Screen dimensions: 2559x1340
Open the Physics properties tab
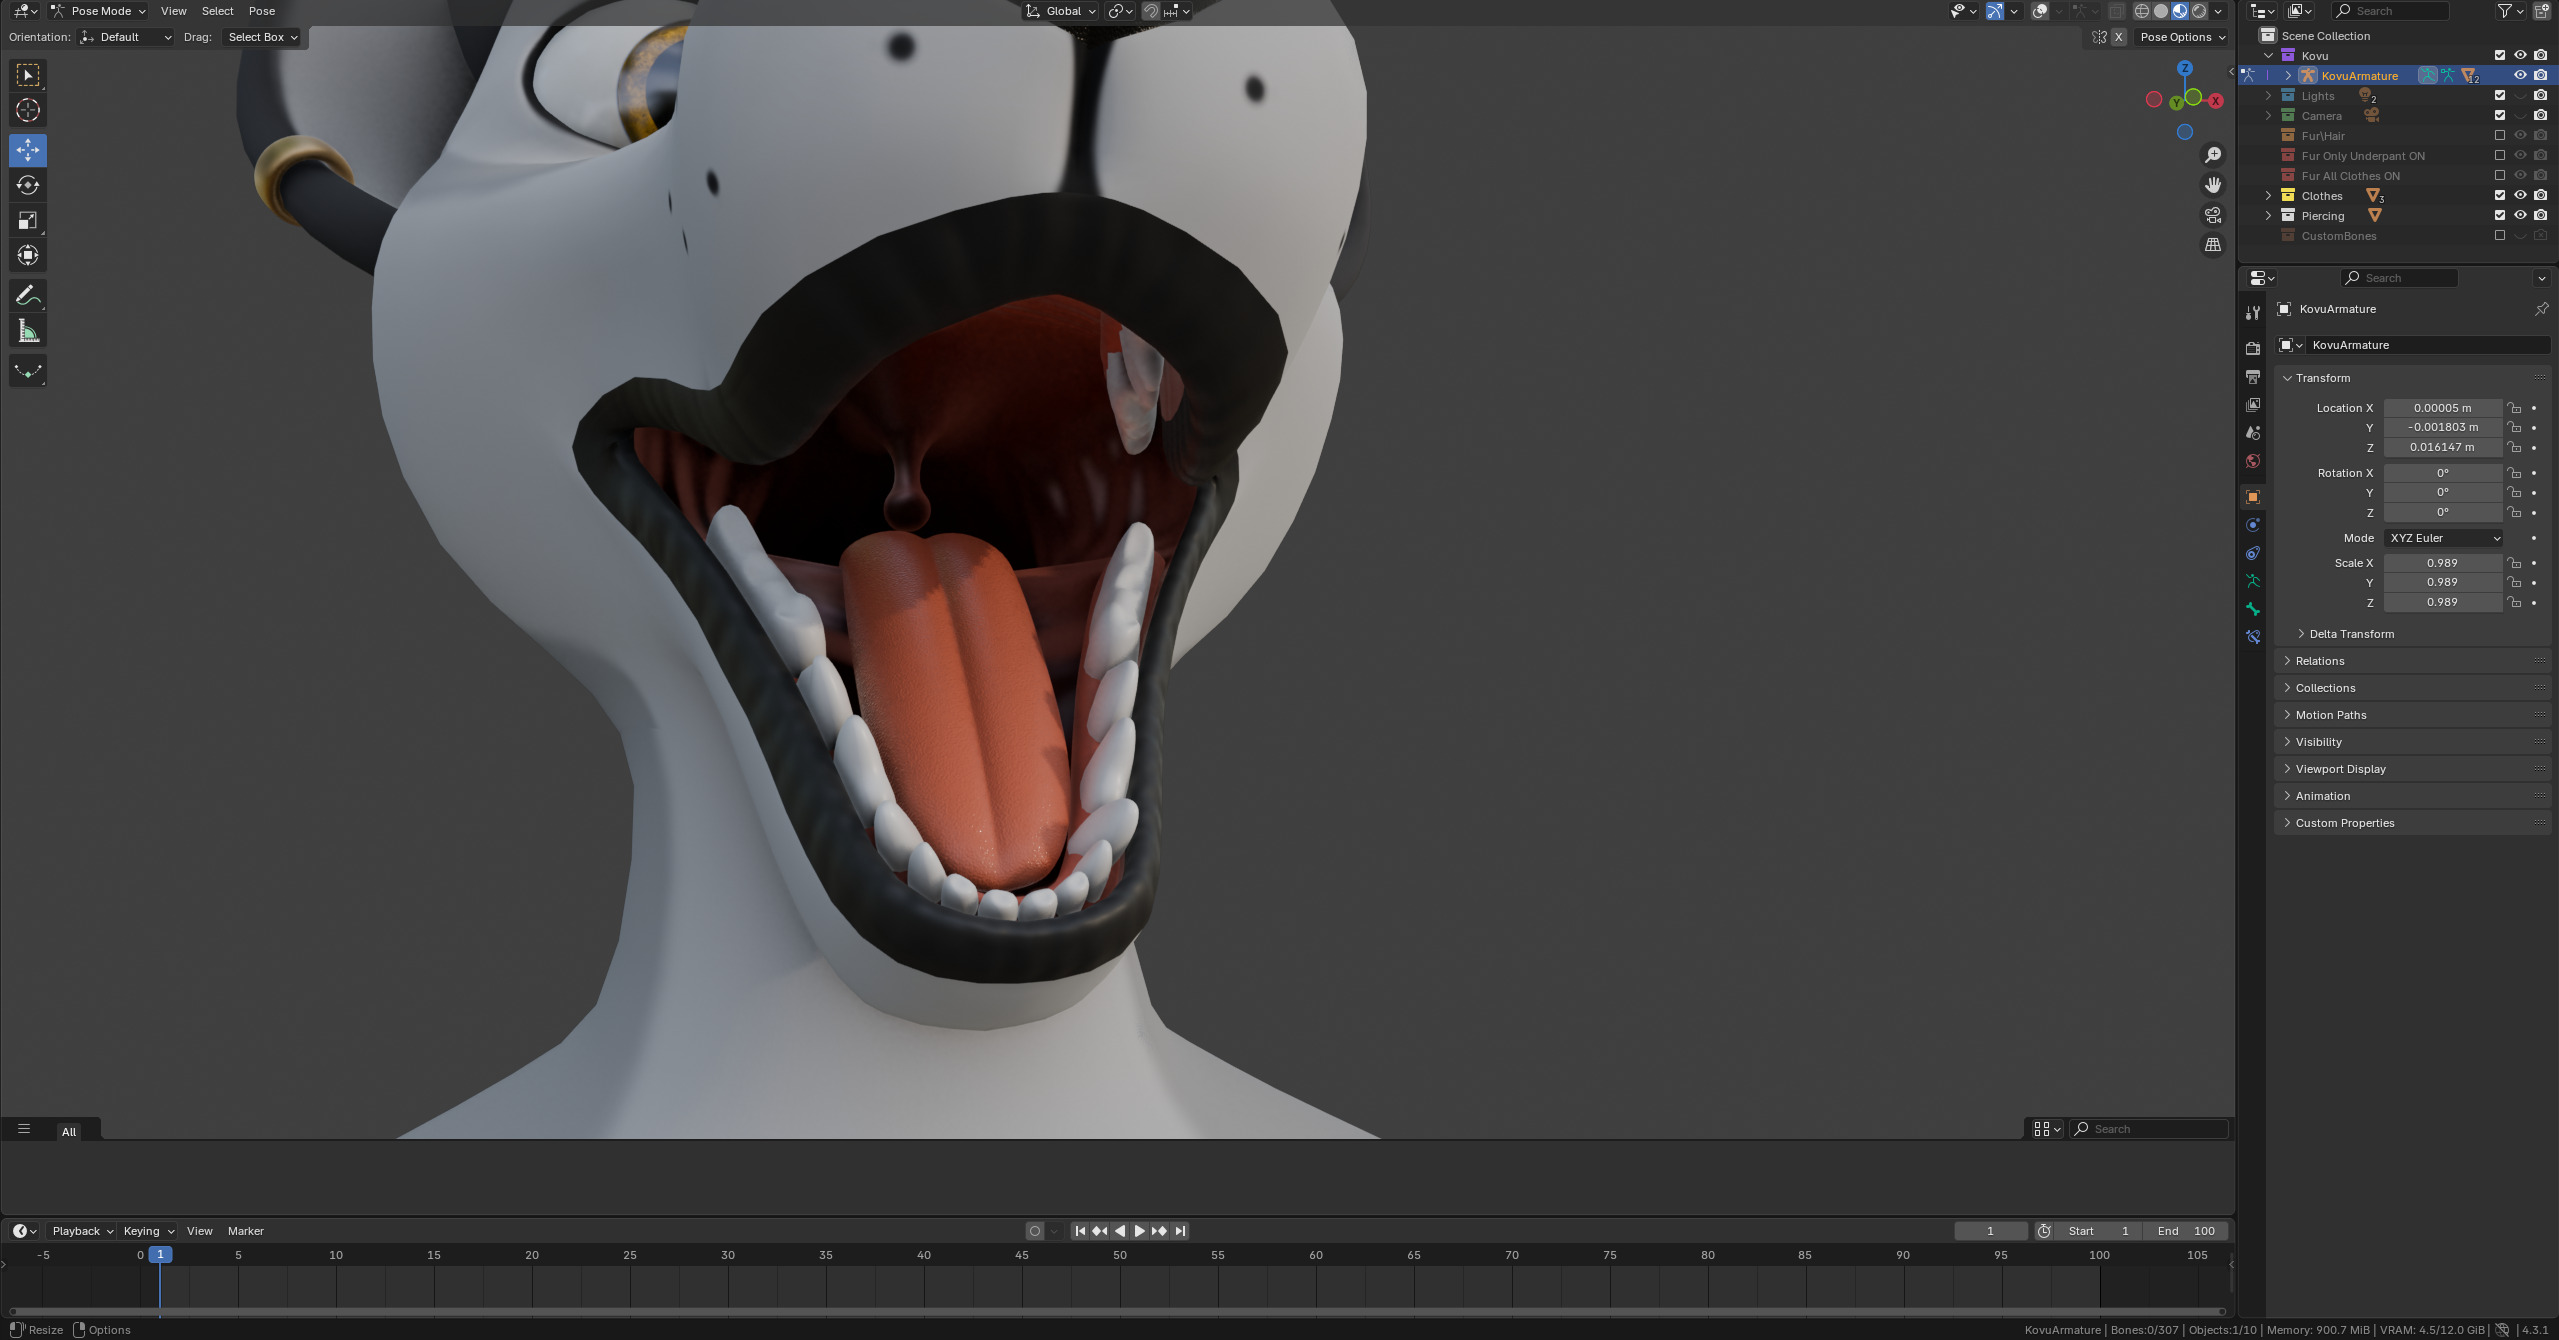click(2252, 524)
